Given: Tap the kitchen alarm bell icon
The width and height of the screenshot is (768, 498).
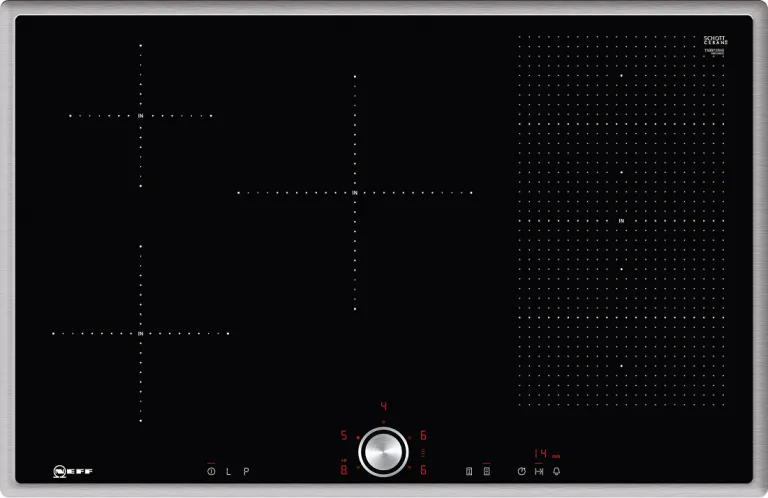Looking at the screenshot, I should (x=557, y=471).
